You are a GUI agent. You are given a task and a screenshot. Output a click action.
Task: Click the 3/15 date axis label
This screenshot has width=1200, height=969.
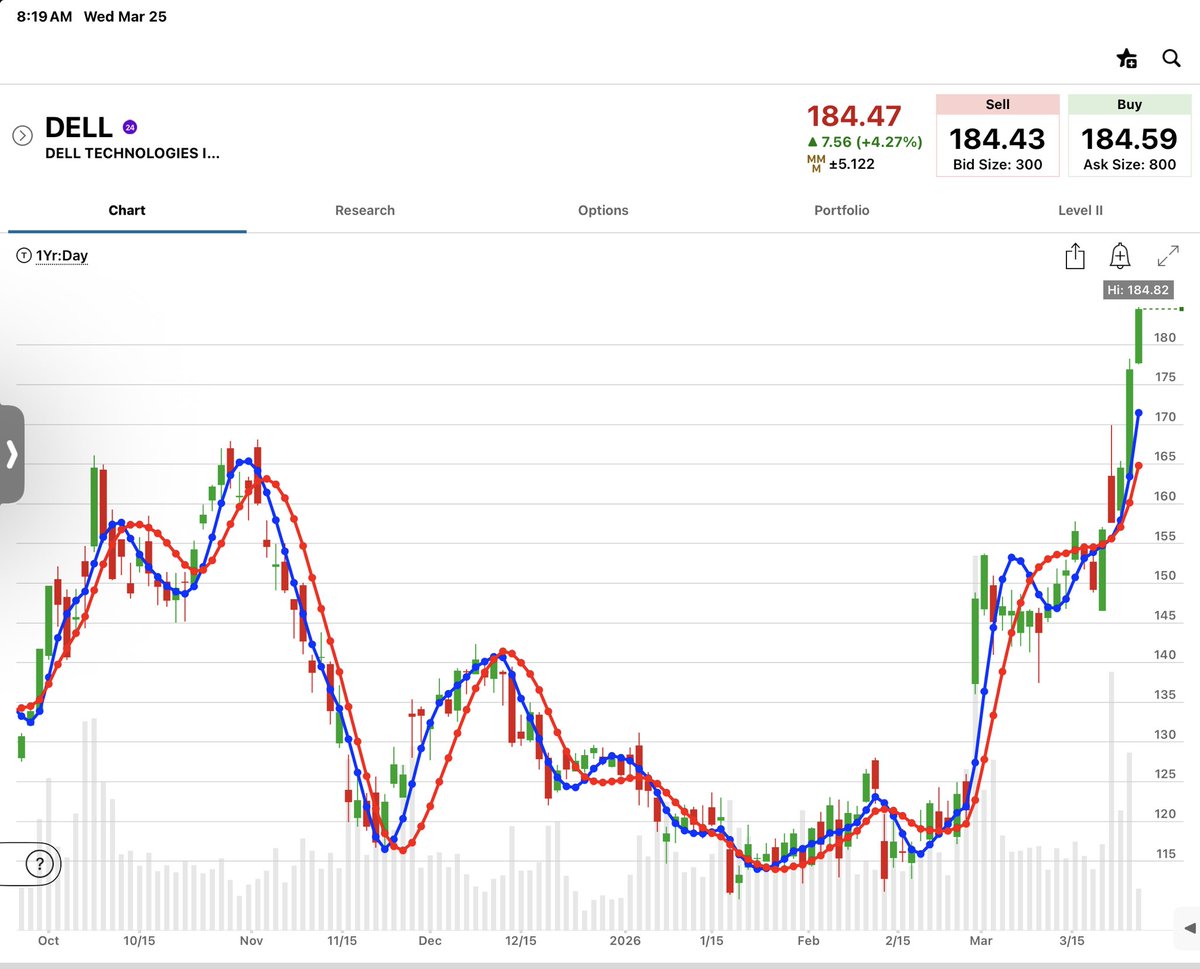1072,941
